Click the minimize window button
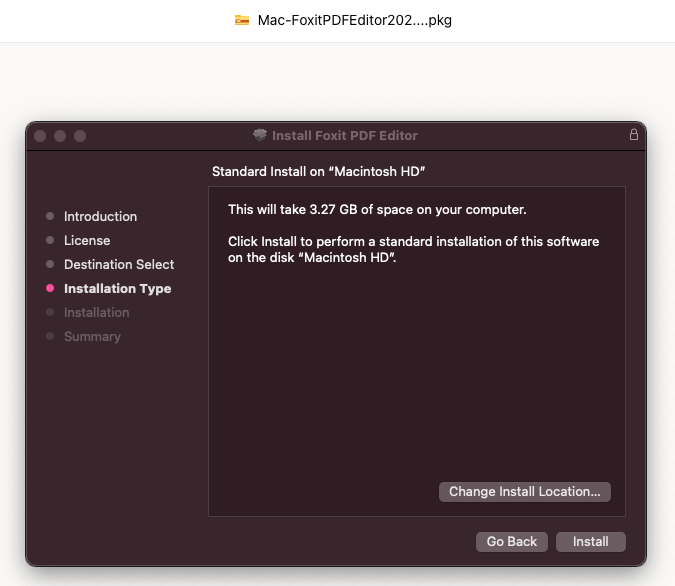 pyautogui.click(x=60, y=136)
